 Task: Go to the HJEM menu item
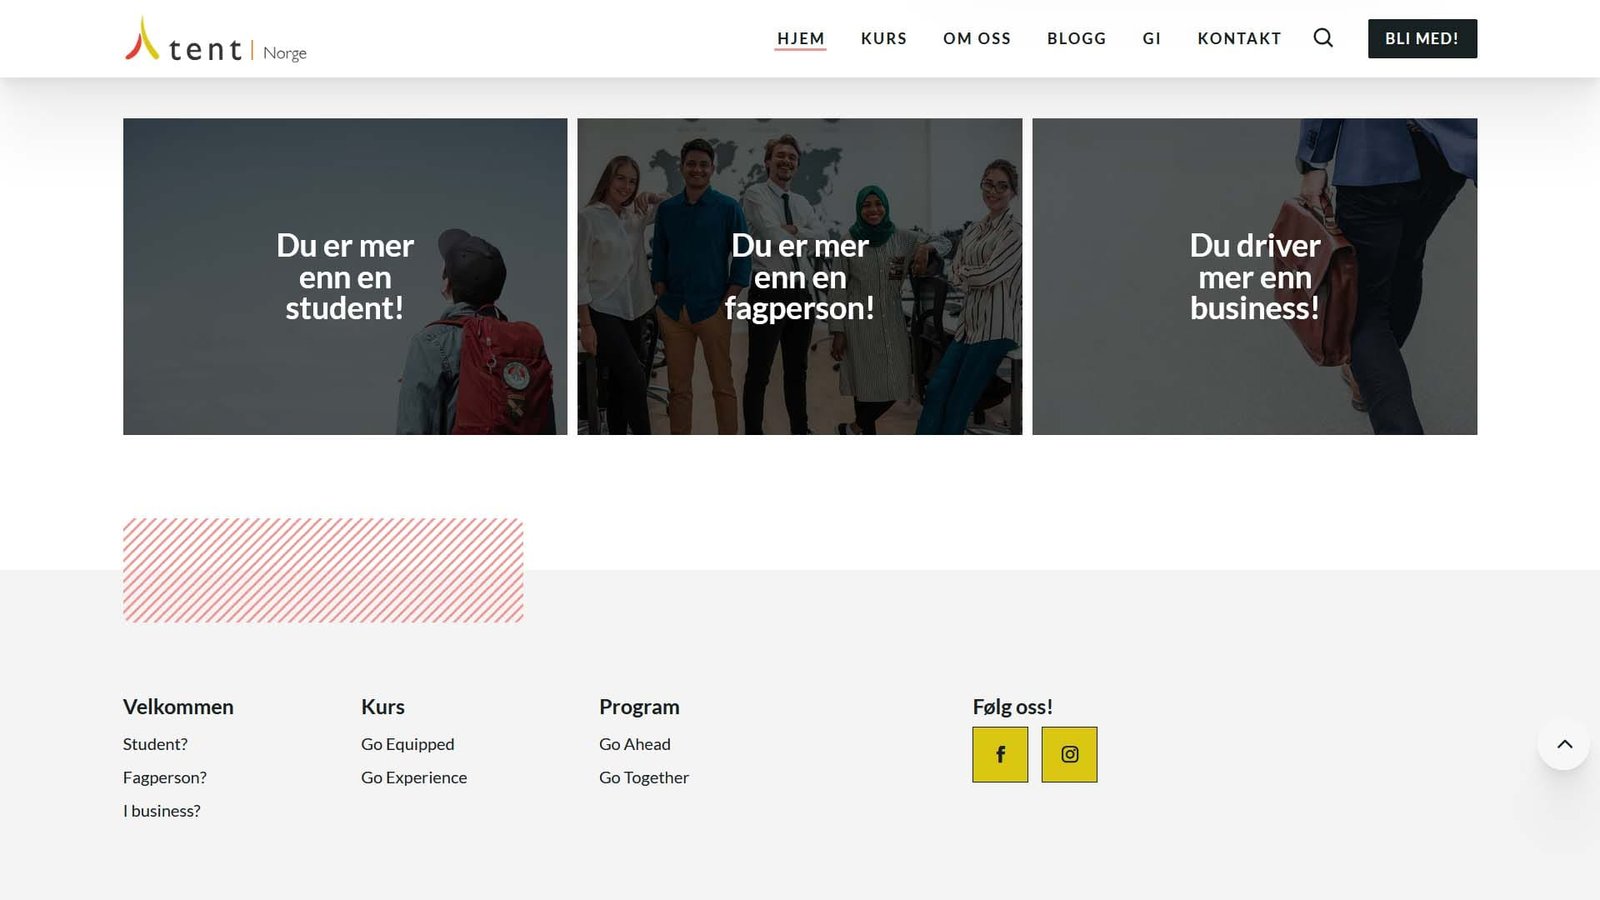801,38
